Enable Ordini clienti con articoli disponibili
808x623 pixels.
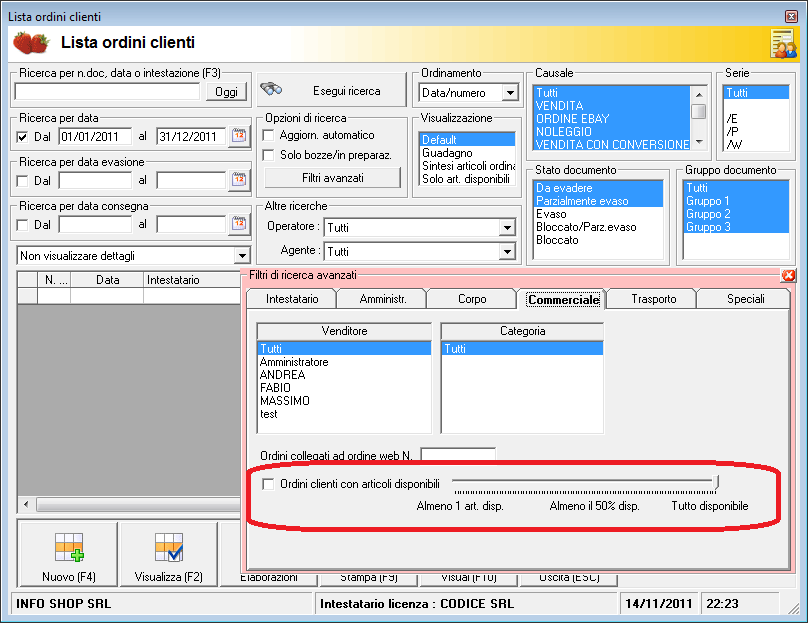268,484
